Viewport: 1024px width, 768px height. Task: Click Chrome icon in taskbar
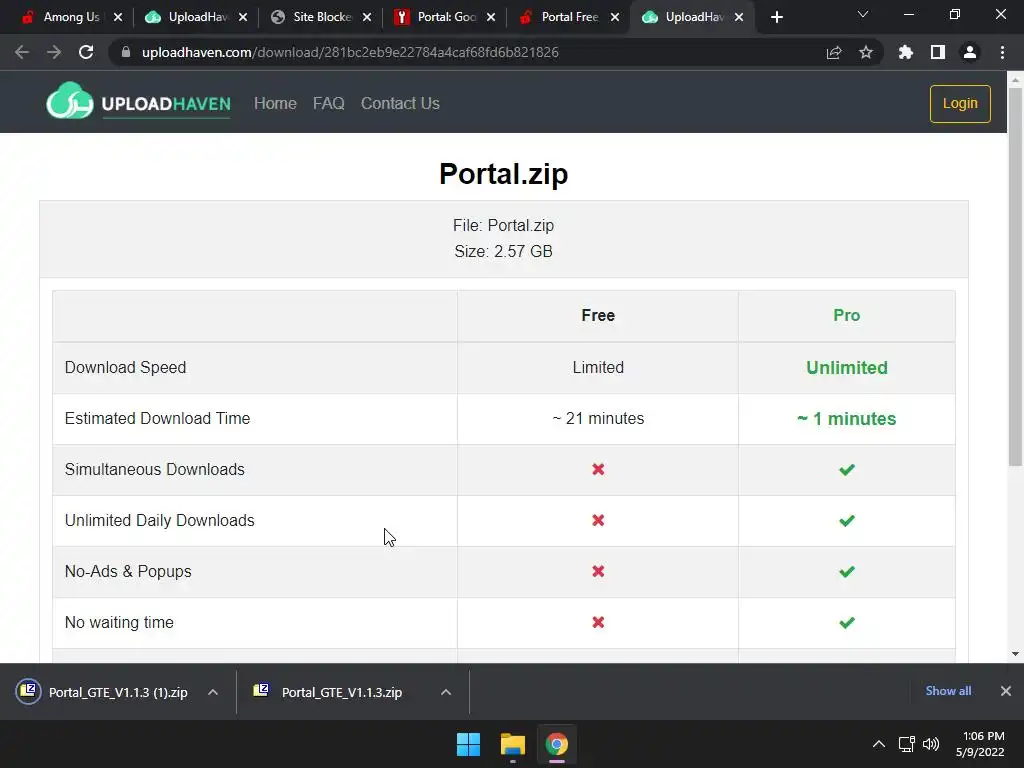(556, 744)
